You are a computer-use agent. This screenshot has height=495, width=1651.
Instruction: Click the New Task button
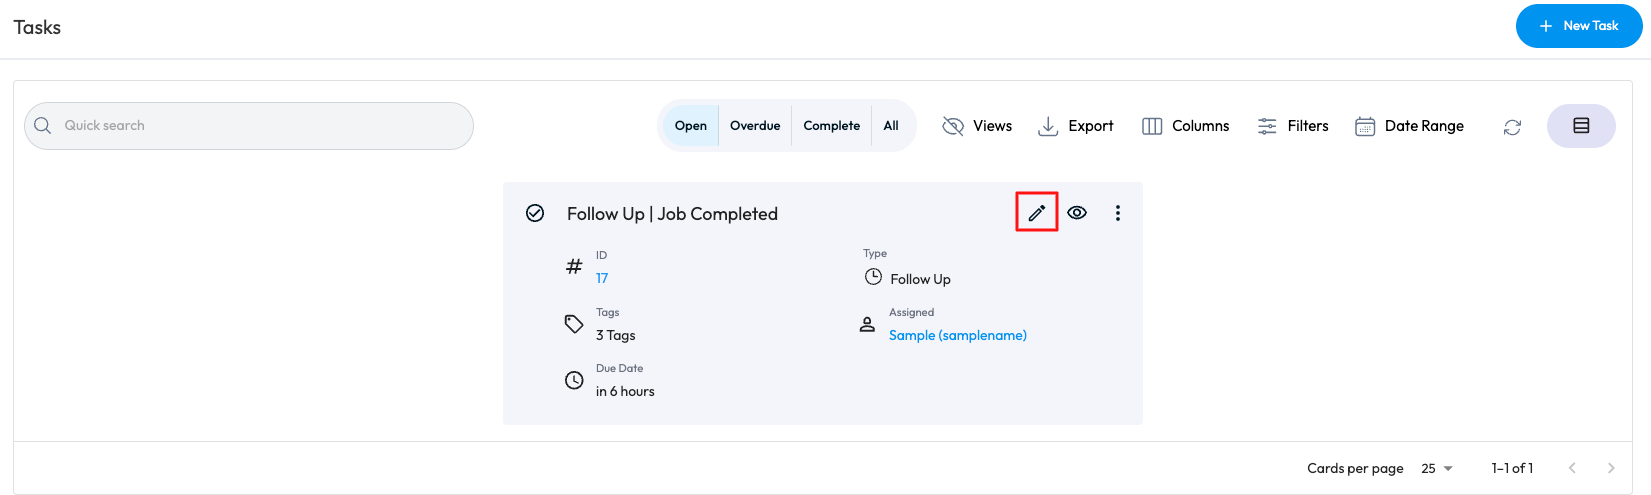click(x=1579, y=26)
